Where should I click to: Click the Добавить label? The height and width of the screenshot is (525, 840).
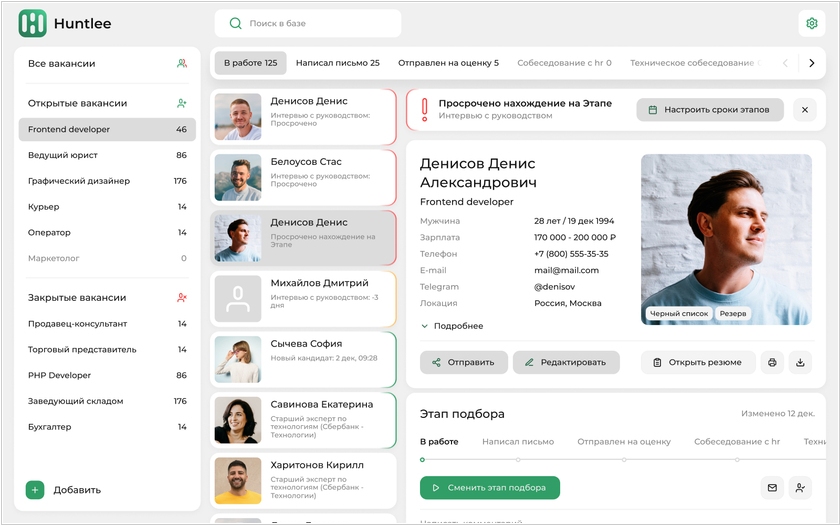pyautogui.click(x=77, y=490)
